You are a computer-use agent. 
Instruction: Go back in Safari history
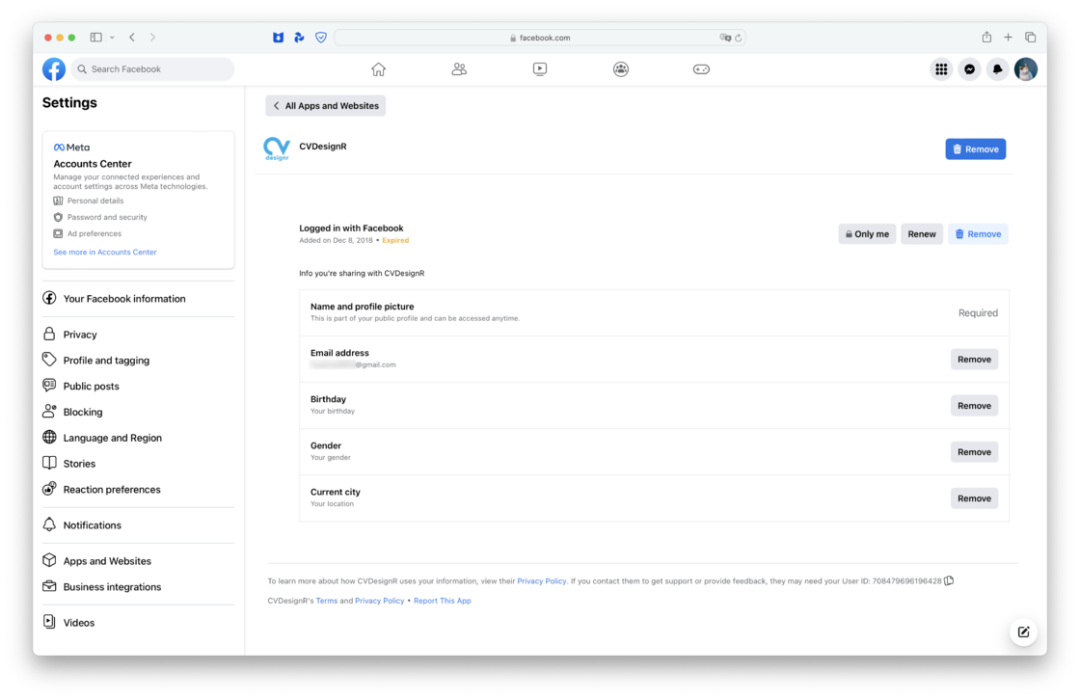point(132,37)
